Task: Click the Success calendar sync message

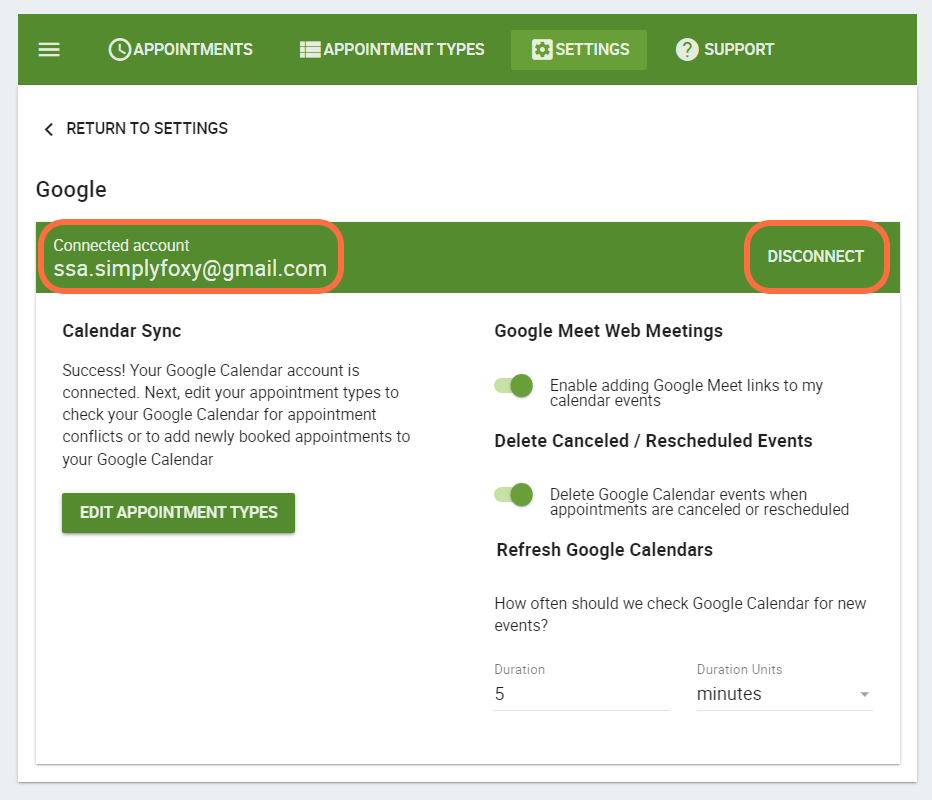Action: pos(237,415)
